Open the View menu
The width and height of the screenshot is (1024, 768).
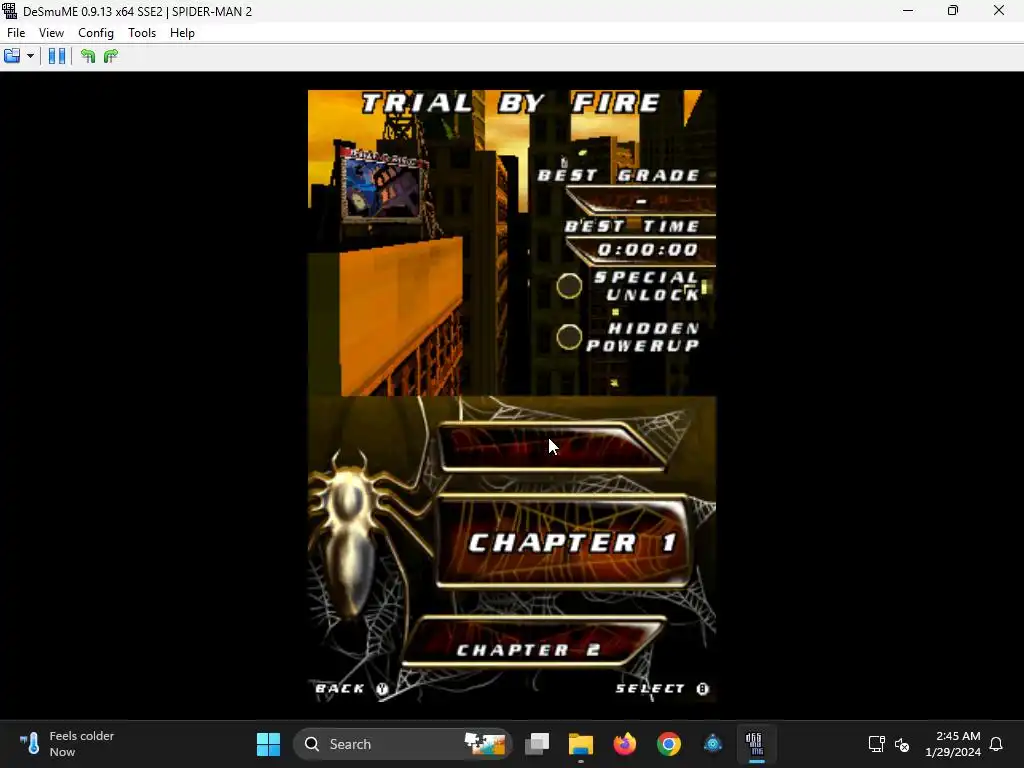click(x=51, y=33)
